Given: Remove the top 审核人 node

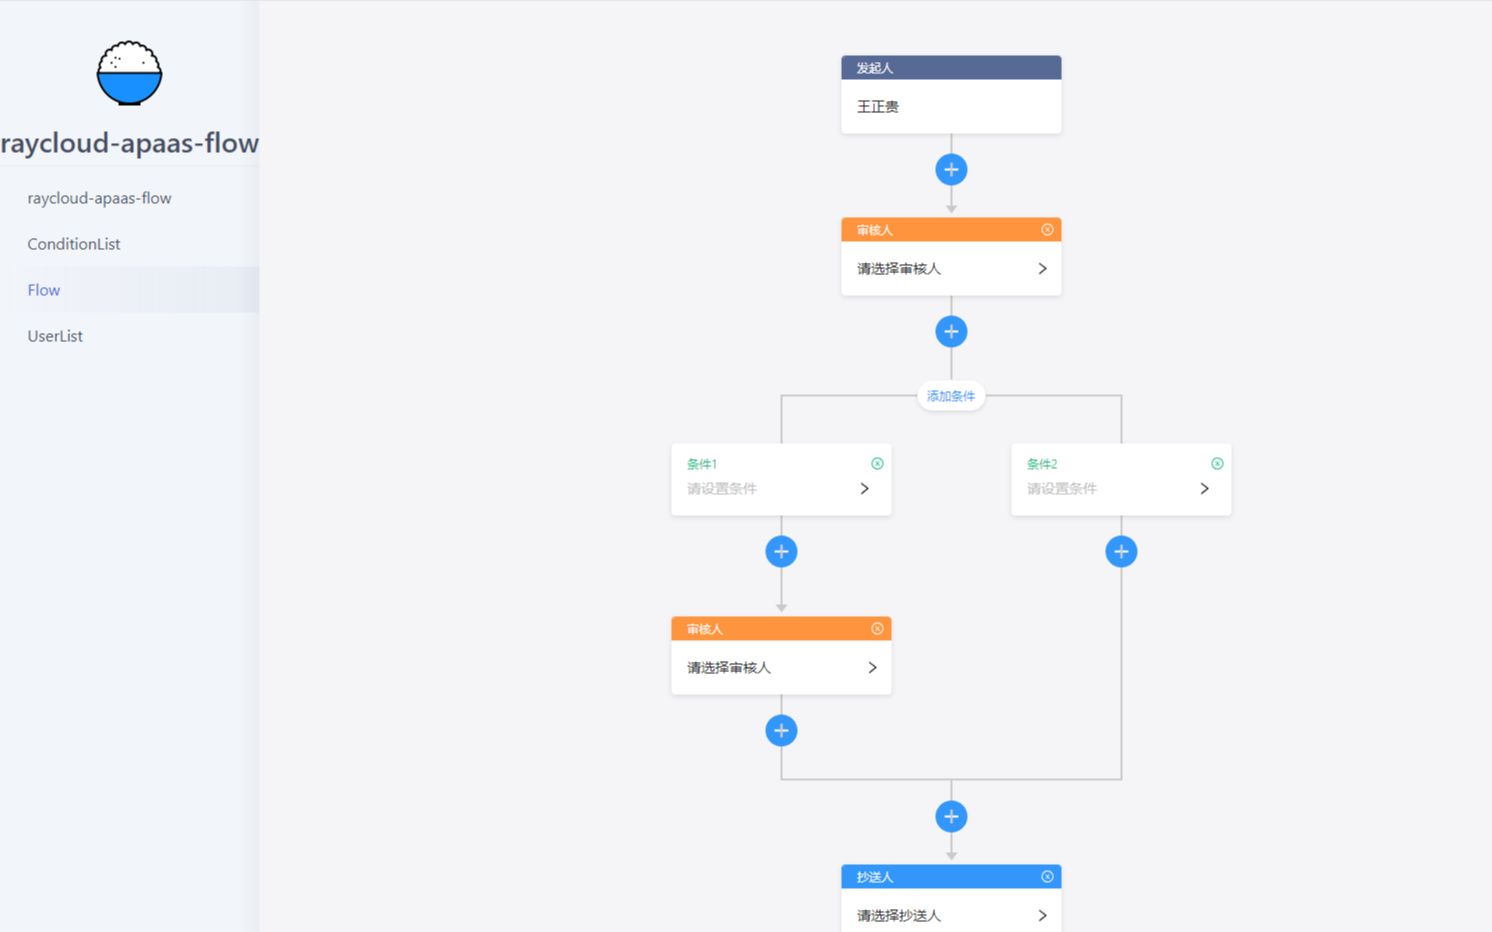Looking at the screenshot, I should pos(1047,230).
